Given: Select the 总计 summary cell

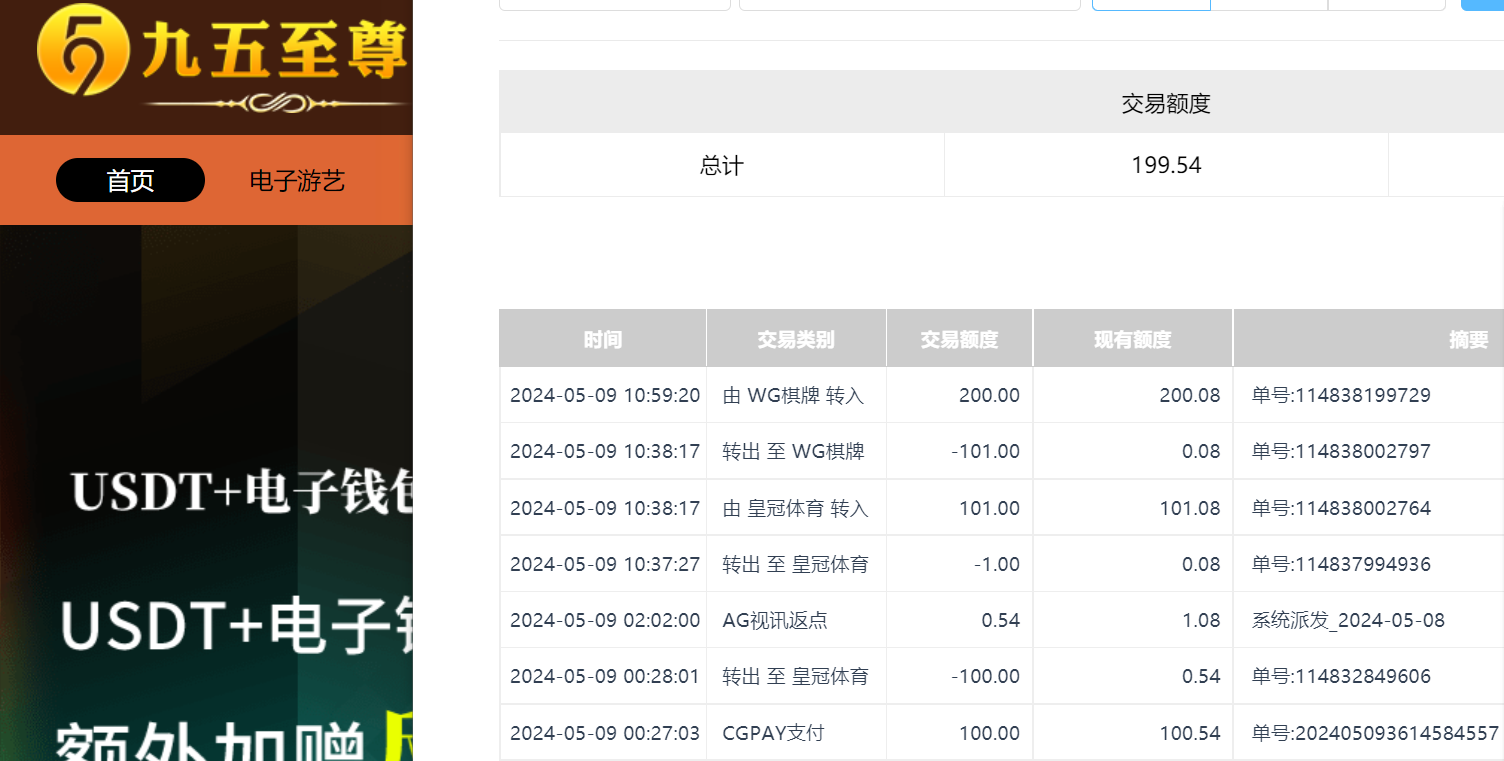Looking at the screenshot, I should pyautogui.click(x=722, y=165).
